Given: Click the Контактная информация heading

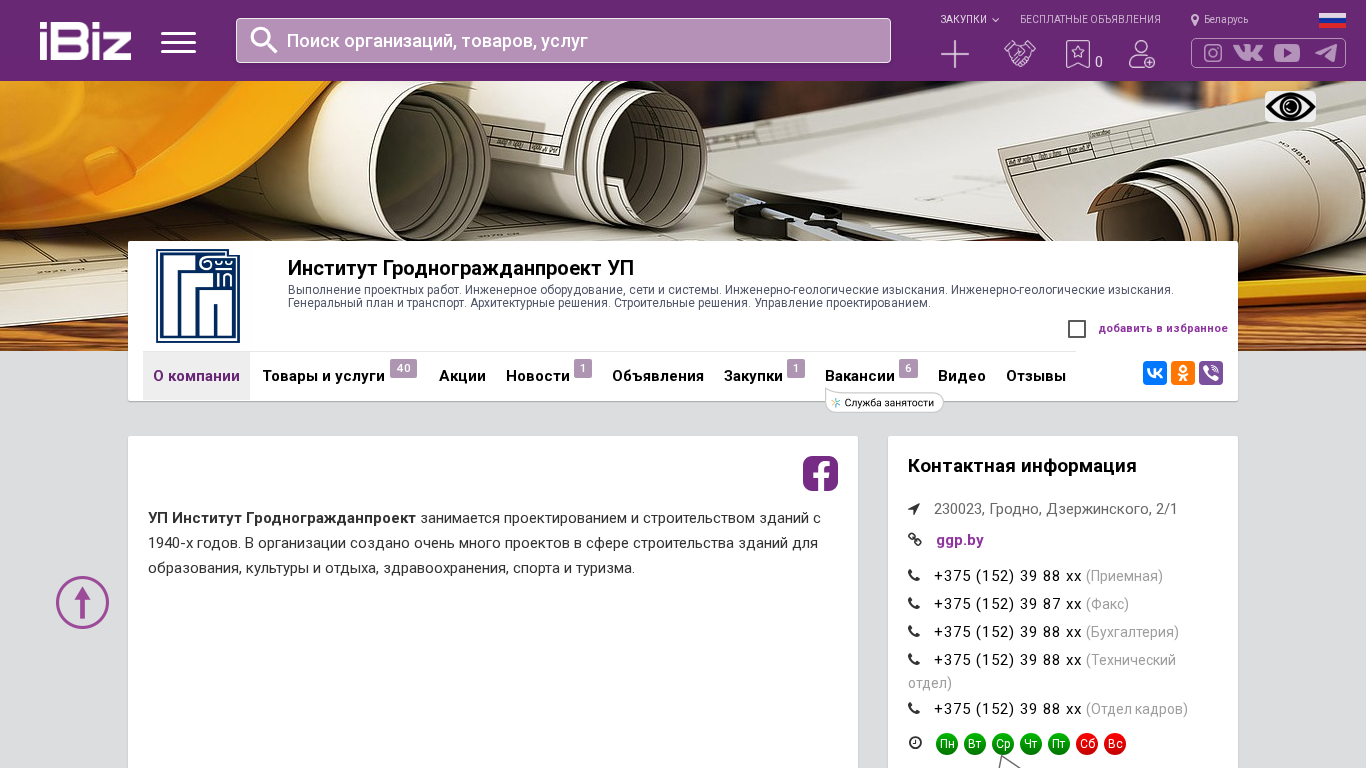Looking at the screenshot, I should pos(1022,466).
